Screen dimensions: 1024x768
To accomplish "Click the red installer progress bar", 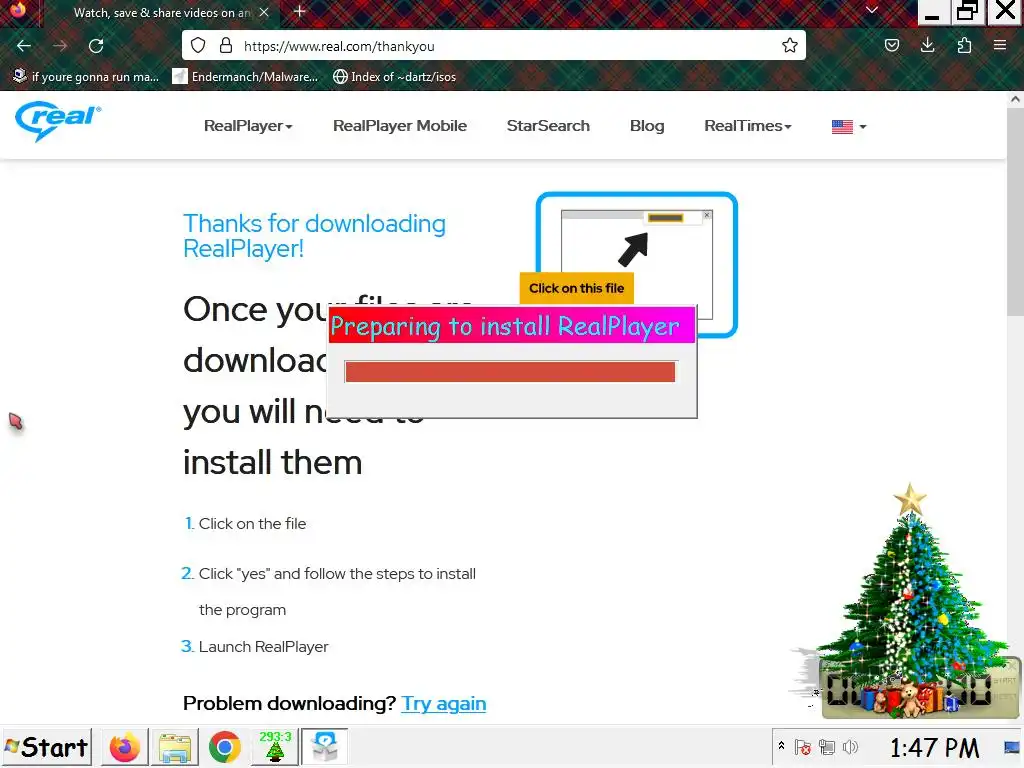I will tap(510, 372).
